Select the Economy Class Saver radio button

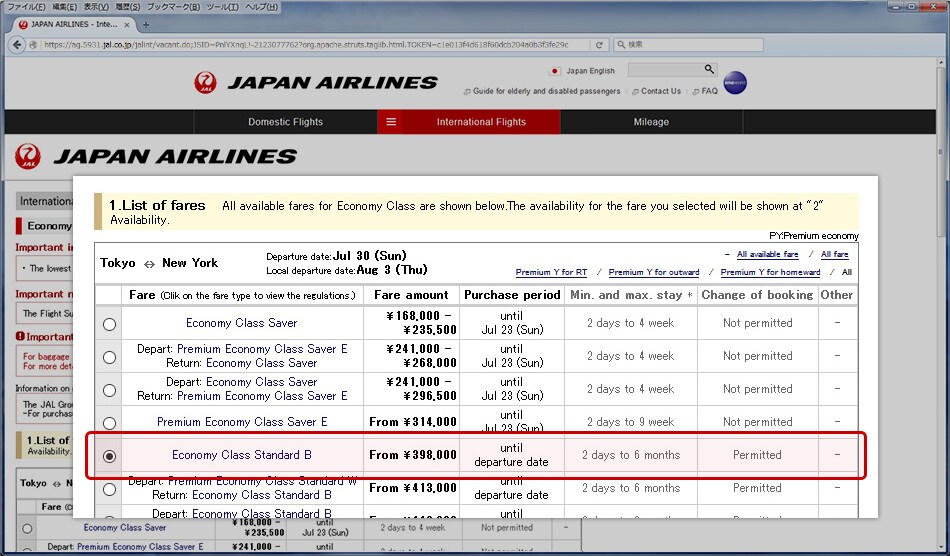[109, 324]
